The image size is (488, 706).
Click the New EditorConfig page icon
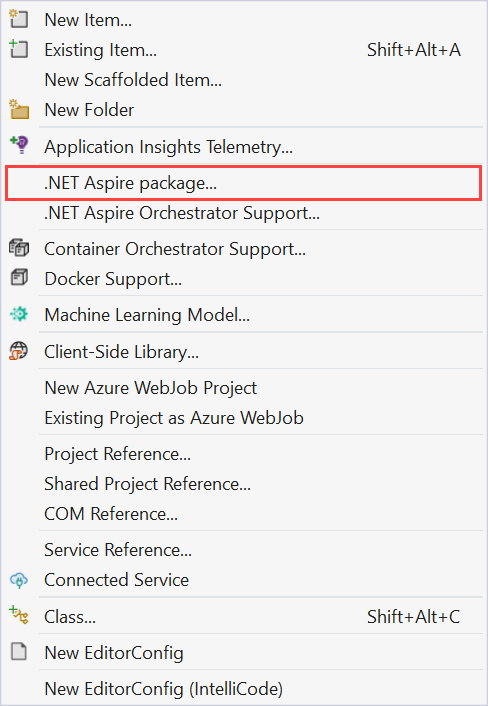pos(19,652)
